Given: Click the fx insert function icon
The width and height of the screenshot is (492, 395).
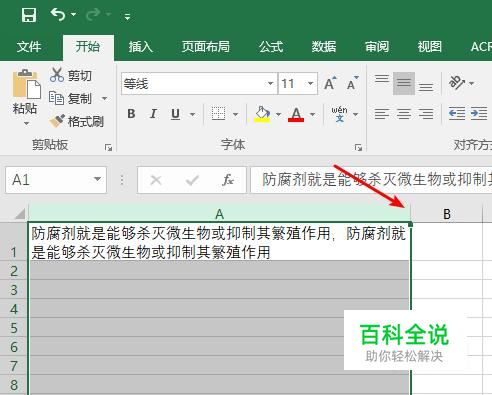Looking at the screenshot, I should tap(228, 180).
